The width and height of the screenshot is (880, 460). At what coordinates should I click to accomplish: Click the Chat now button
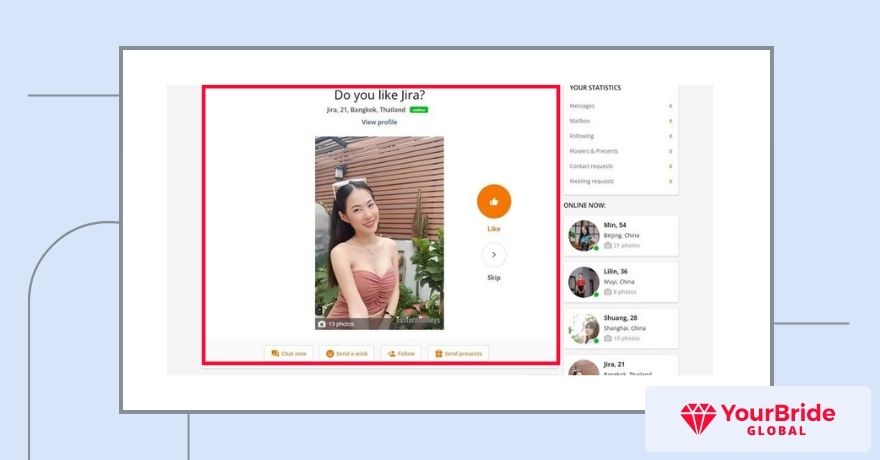click(x=288, y=353)
